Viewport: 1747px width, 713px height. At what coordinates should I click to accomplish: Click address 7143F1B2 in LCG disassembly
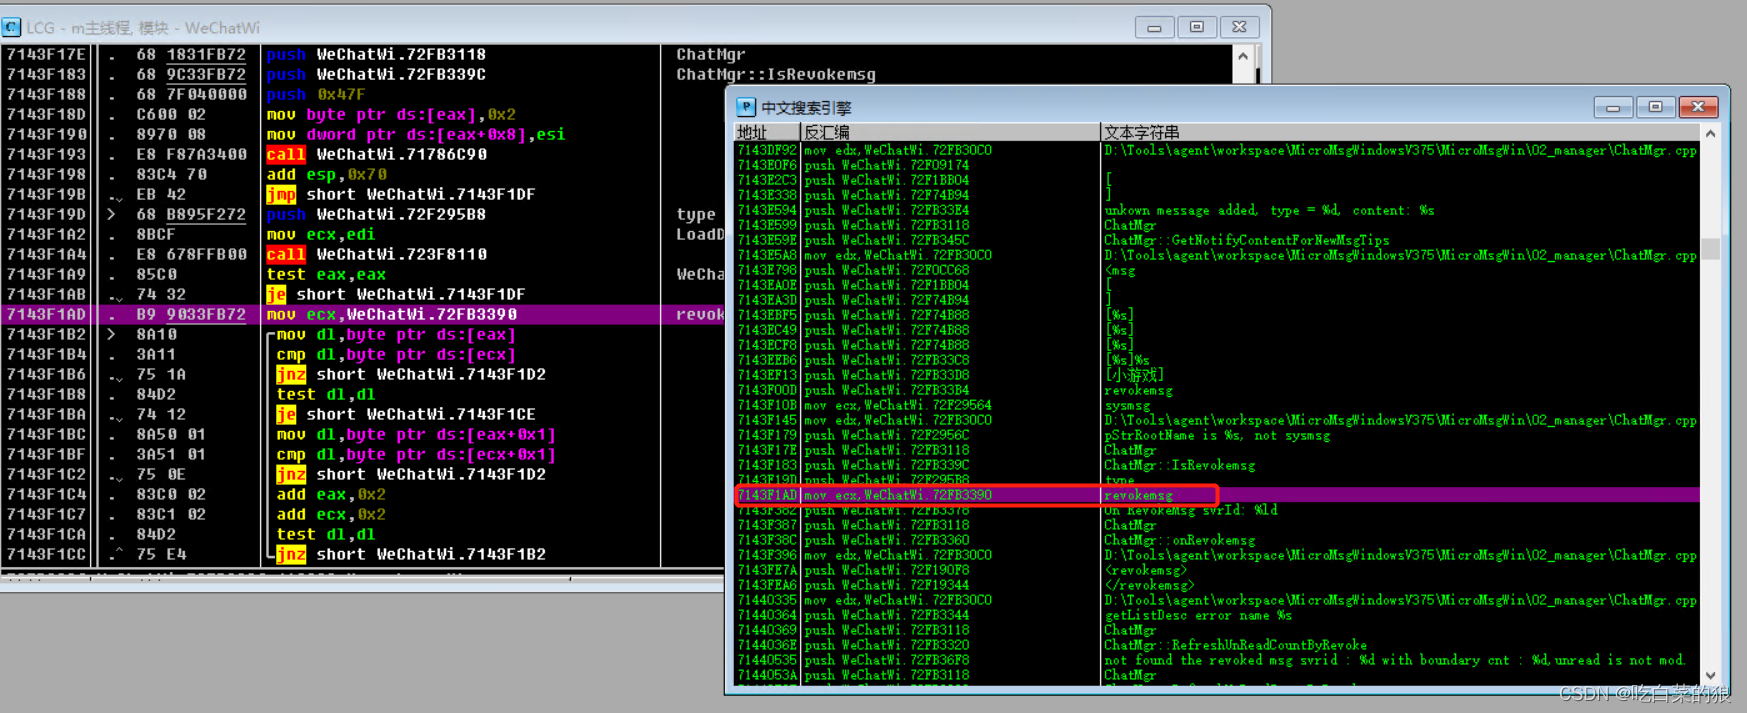click(x=46, y=334)
